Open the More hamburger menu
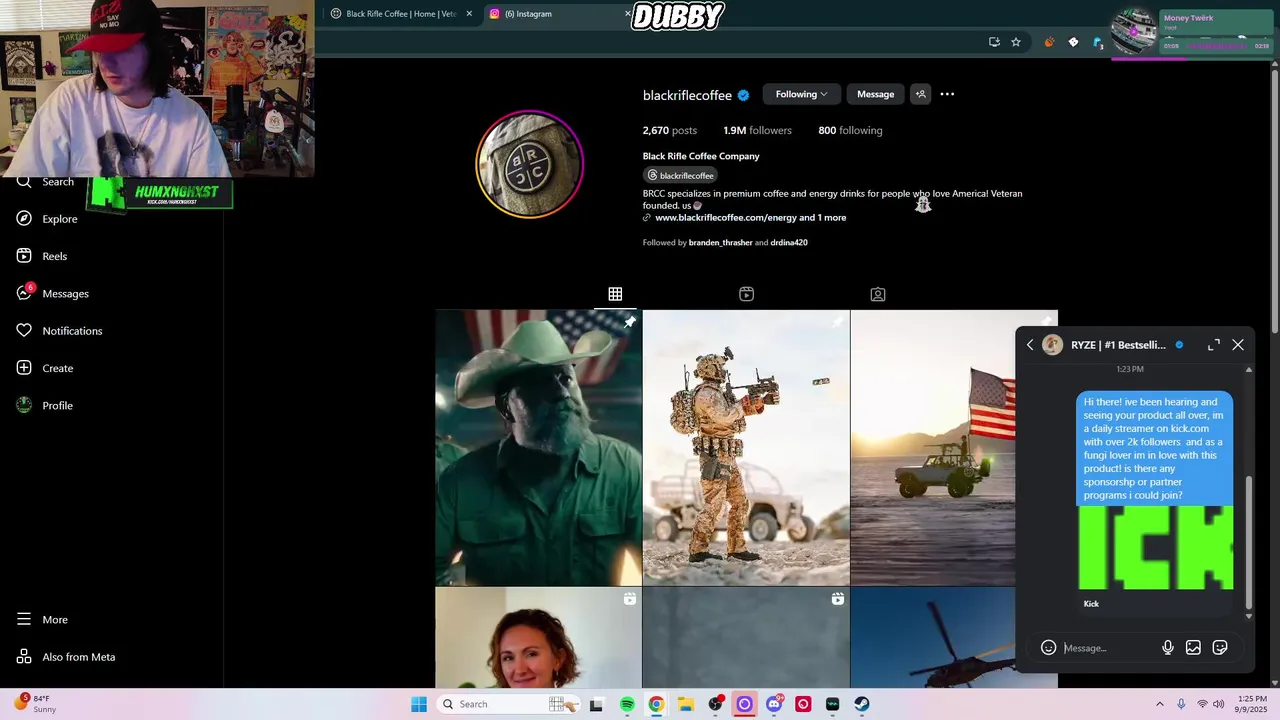1280x720 pixels. pyautogui.click(x=42, y=620)
